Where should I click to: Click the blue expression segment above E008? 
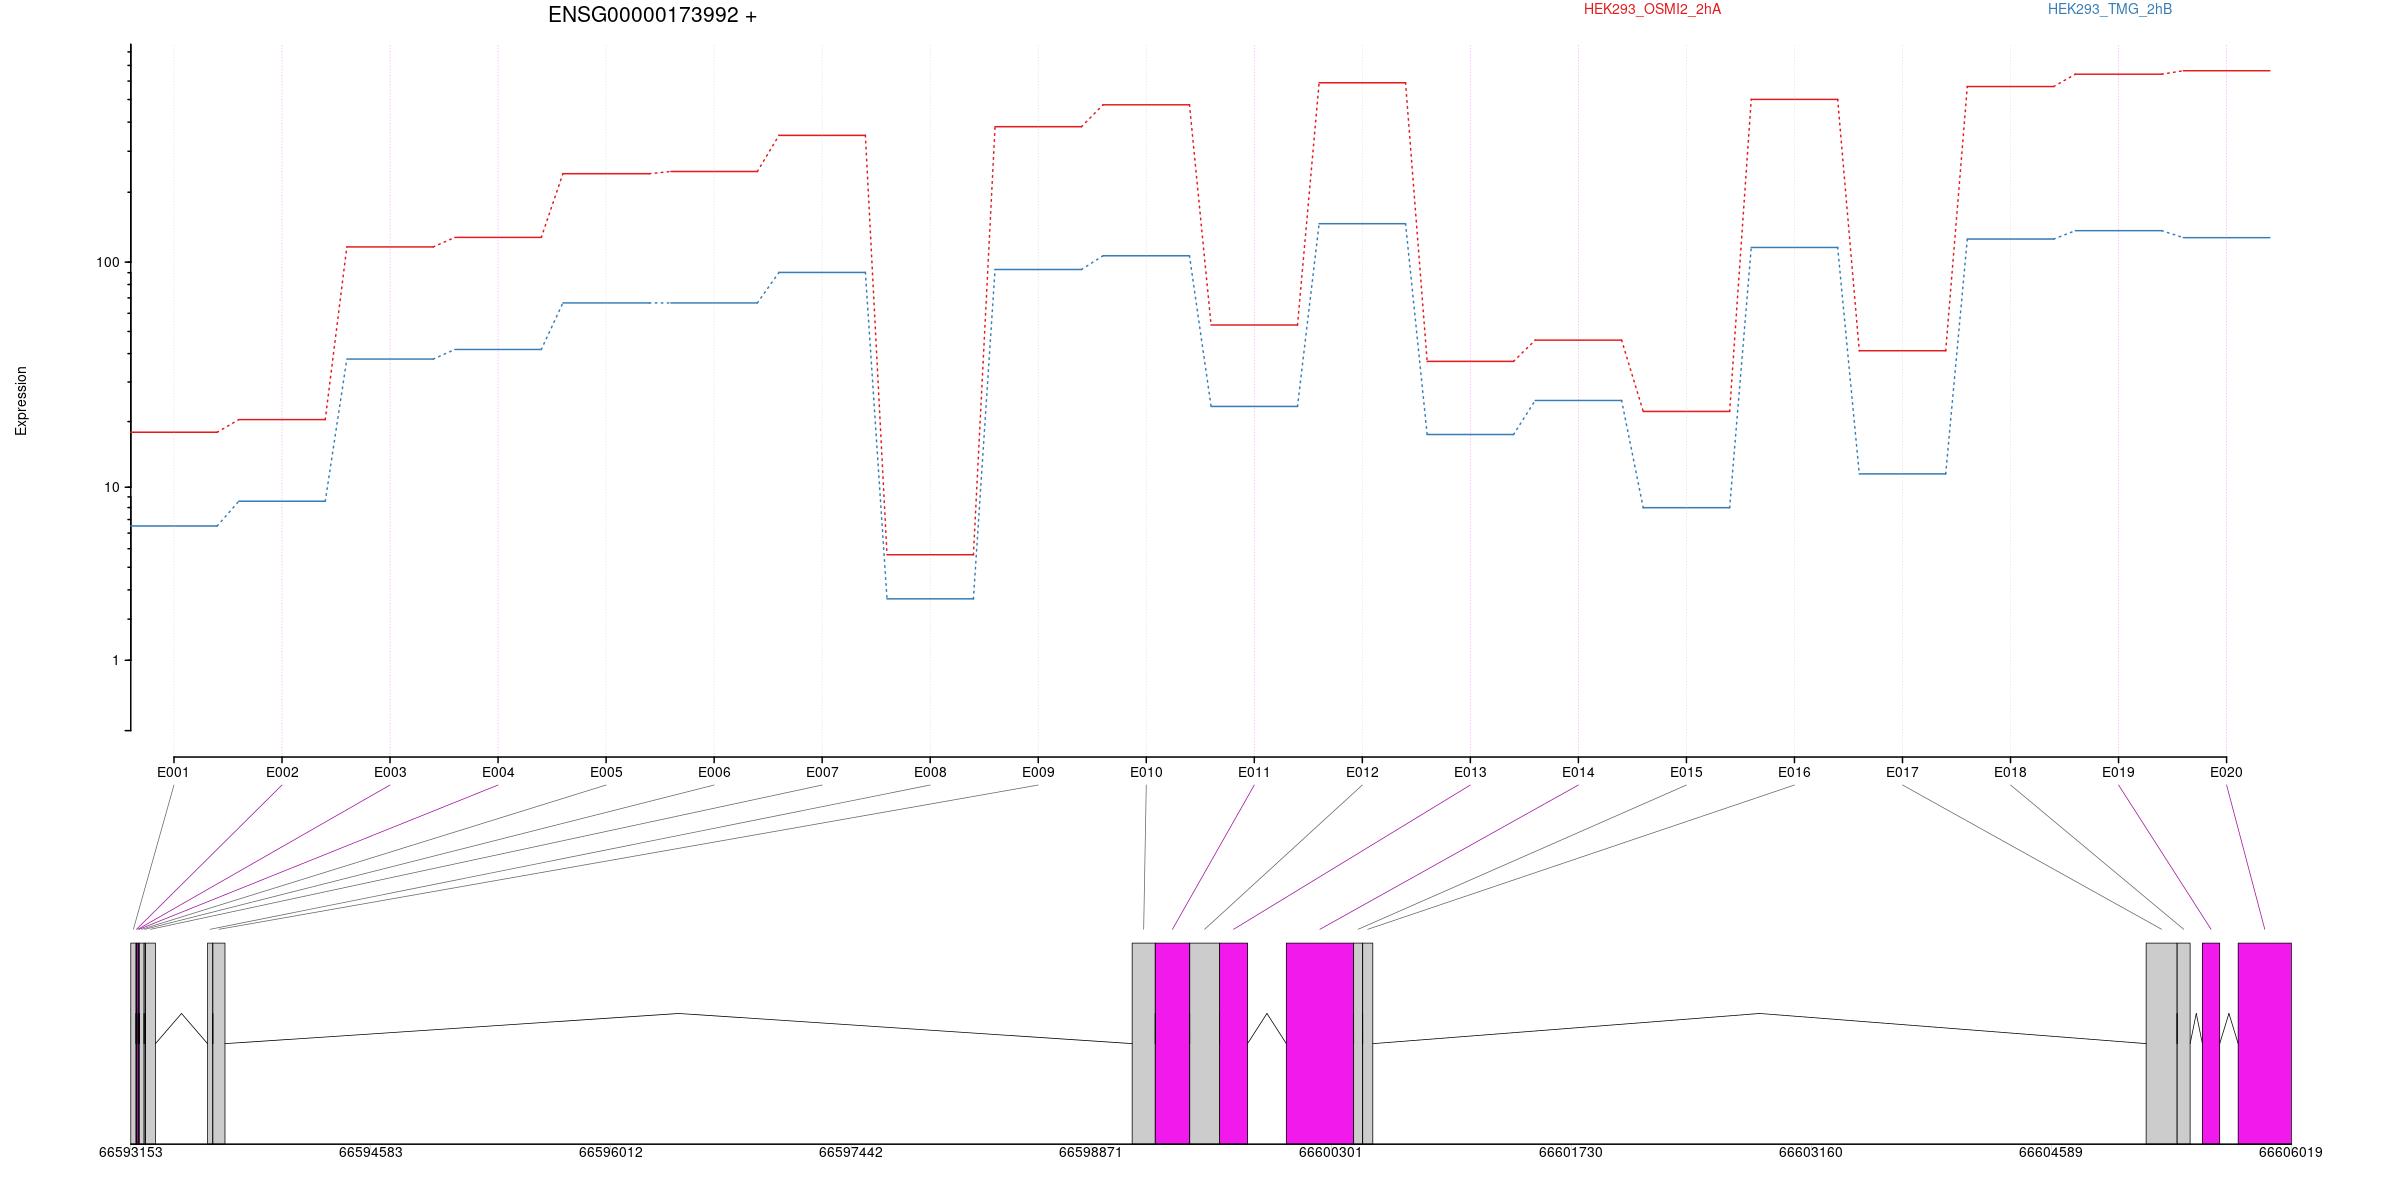[930, 598]
